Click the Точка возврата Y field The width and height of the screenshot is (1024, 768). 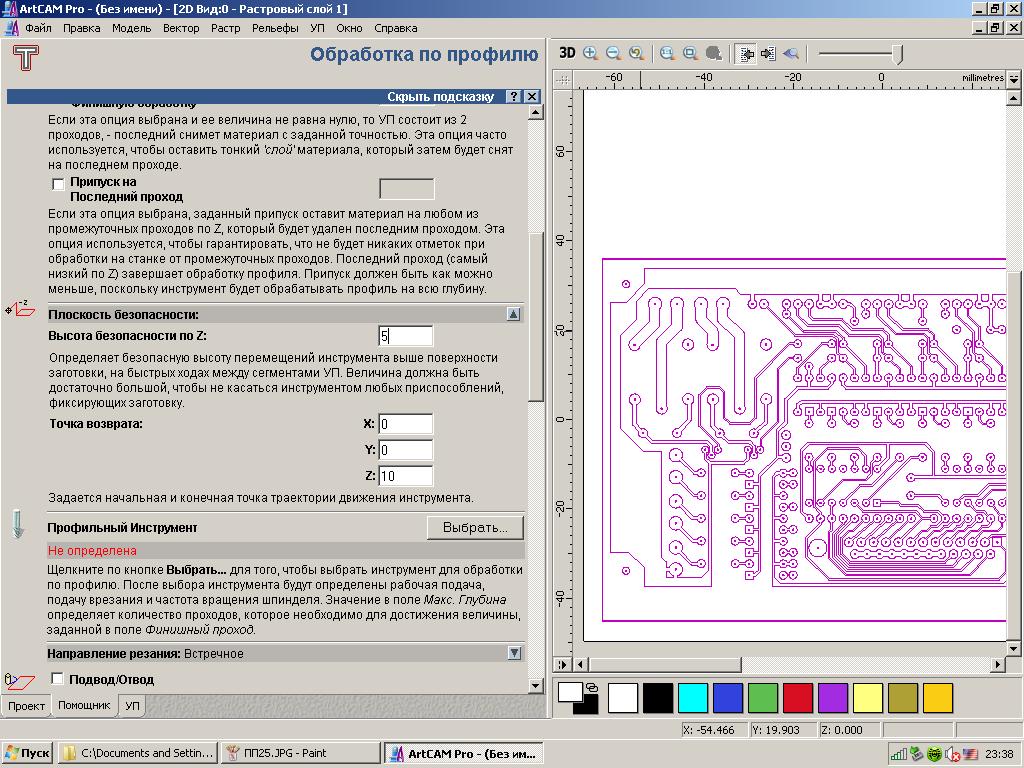pos(406,450)
